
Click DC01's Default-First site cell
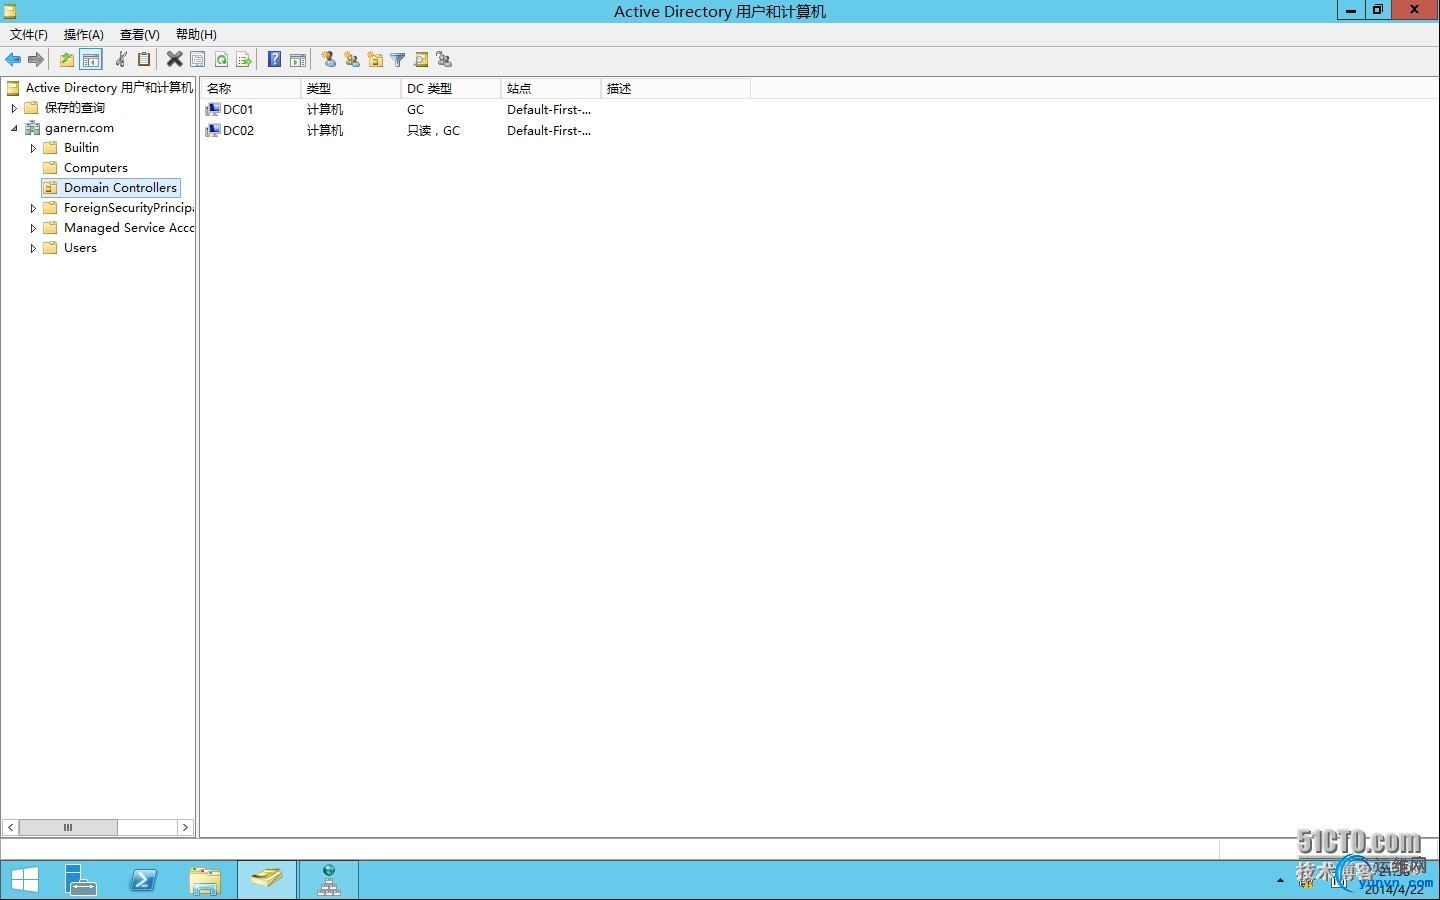pyautogui.click(x=549, y=110)
